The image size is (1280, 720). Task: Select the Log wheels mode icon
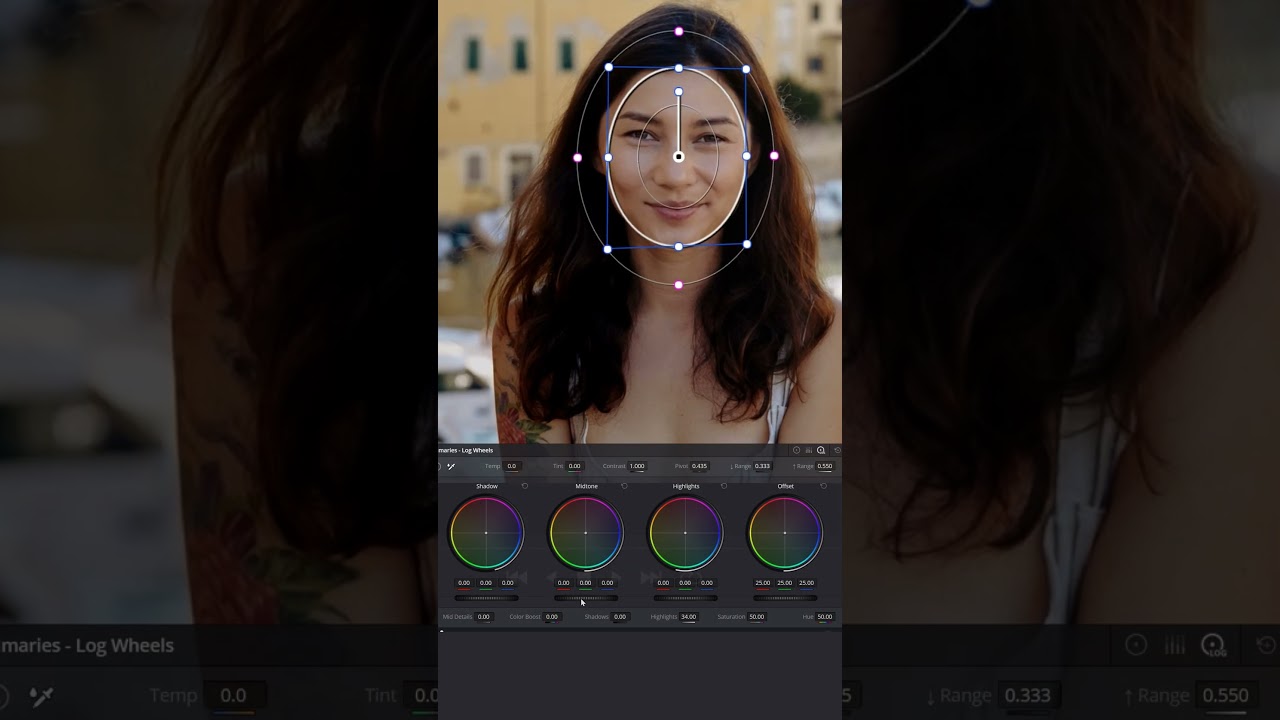821,450
